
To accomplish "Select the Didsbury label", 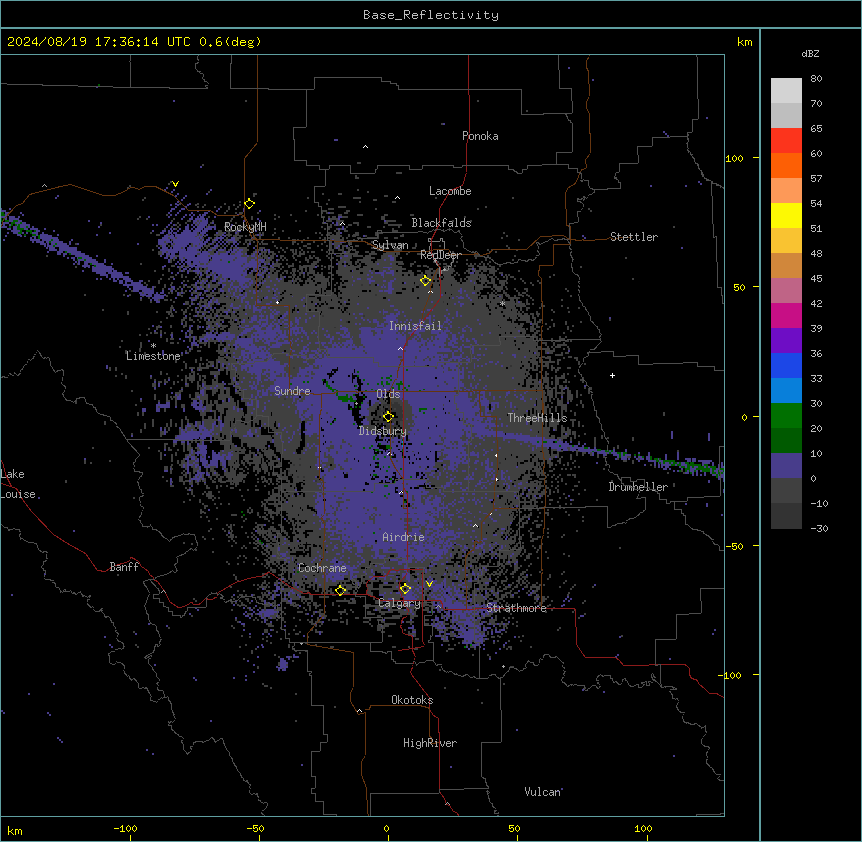I will tap(383, 431).
